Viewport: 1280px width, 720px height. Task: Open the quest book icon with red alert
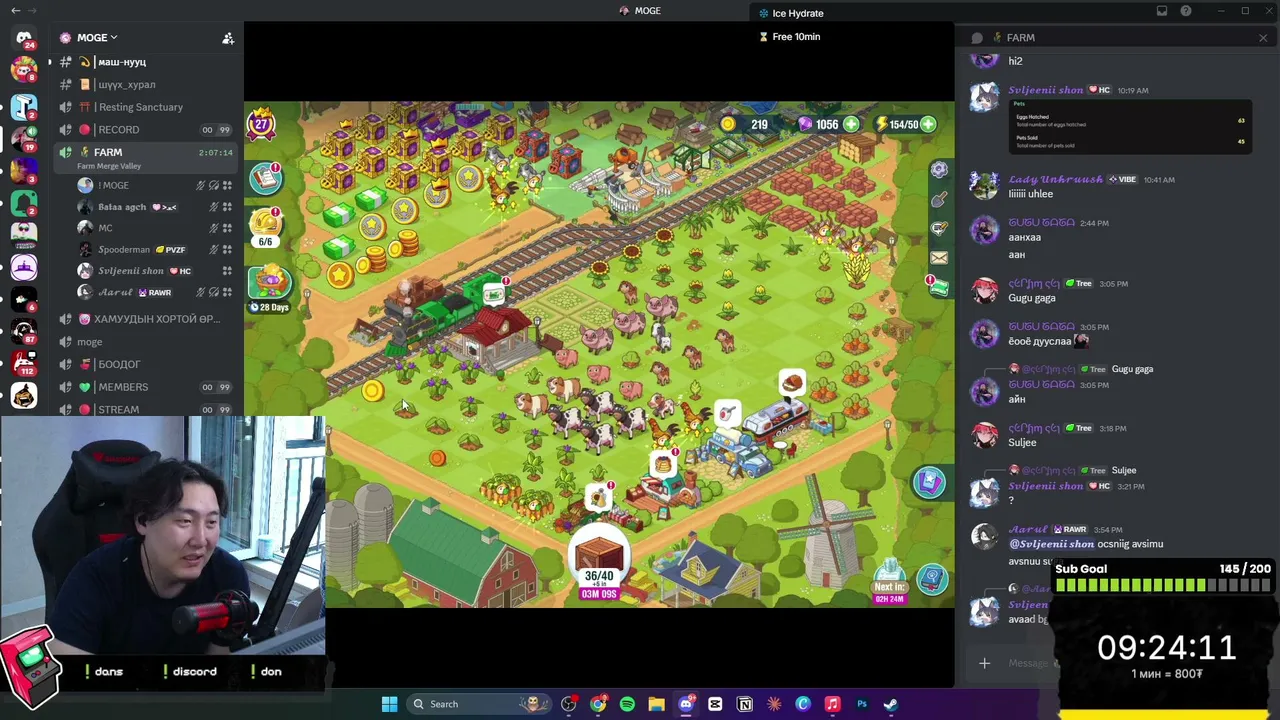(x=266, y=178)
